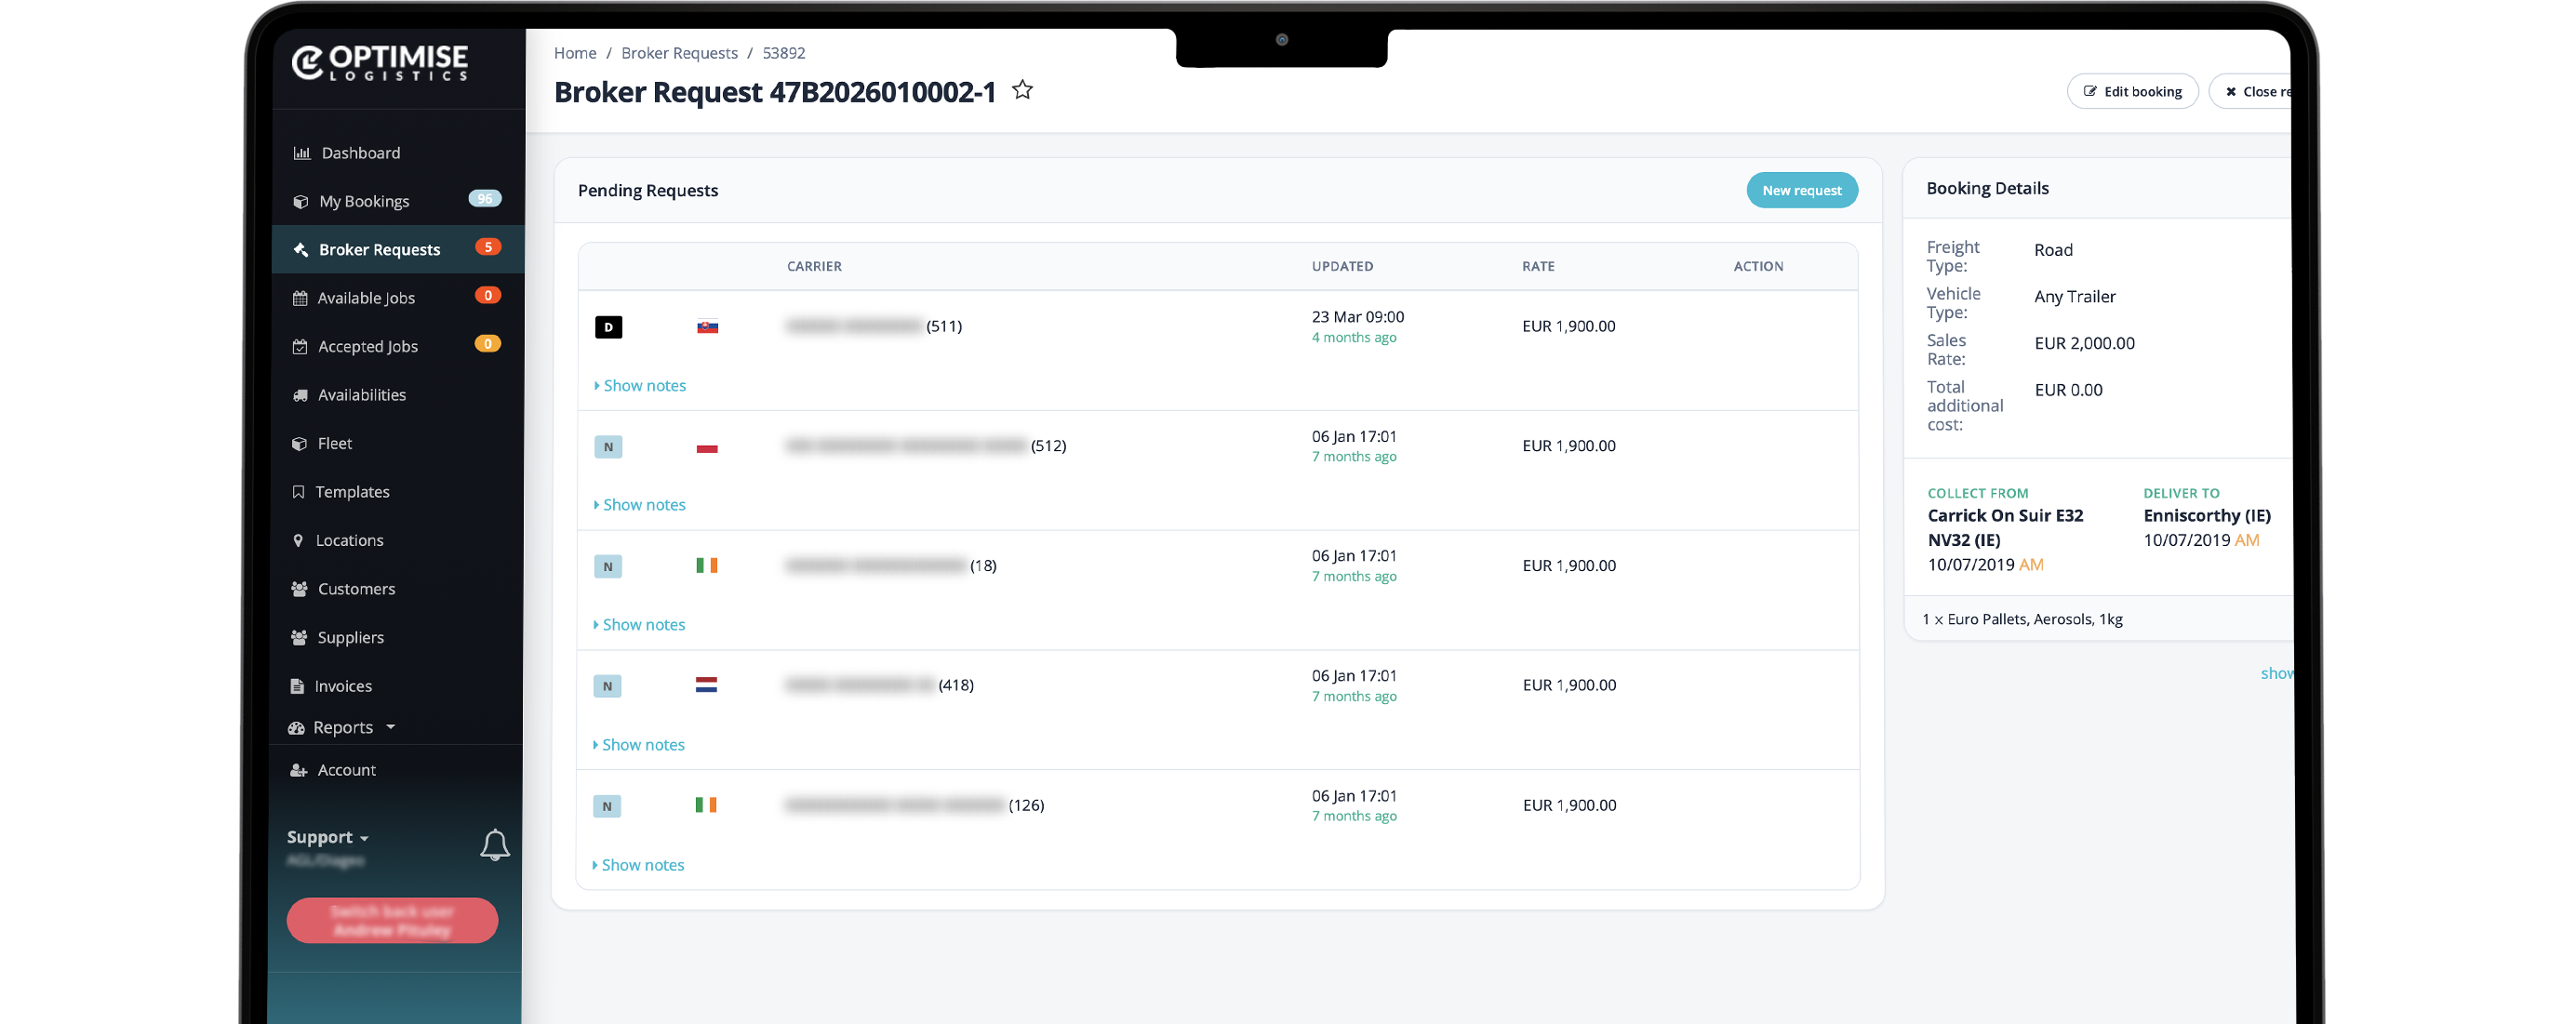Click the D status badge for carrier 511
The image size is (2576, 1024).
coord(608,327)
